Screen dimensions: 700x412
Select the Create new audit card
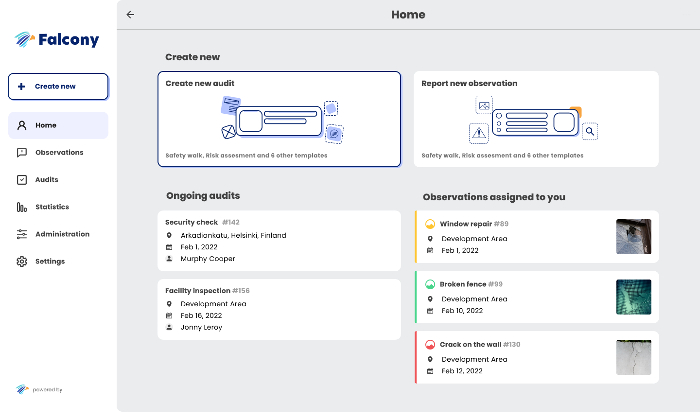tap(279, 118)
